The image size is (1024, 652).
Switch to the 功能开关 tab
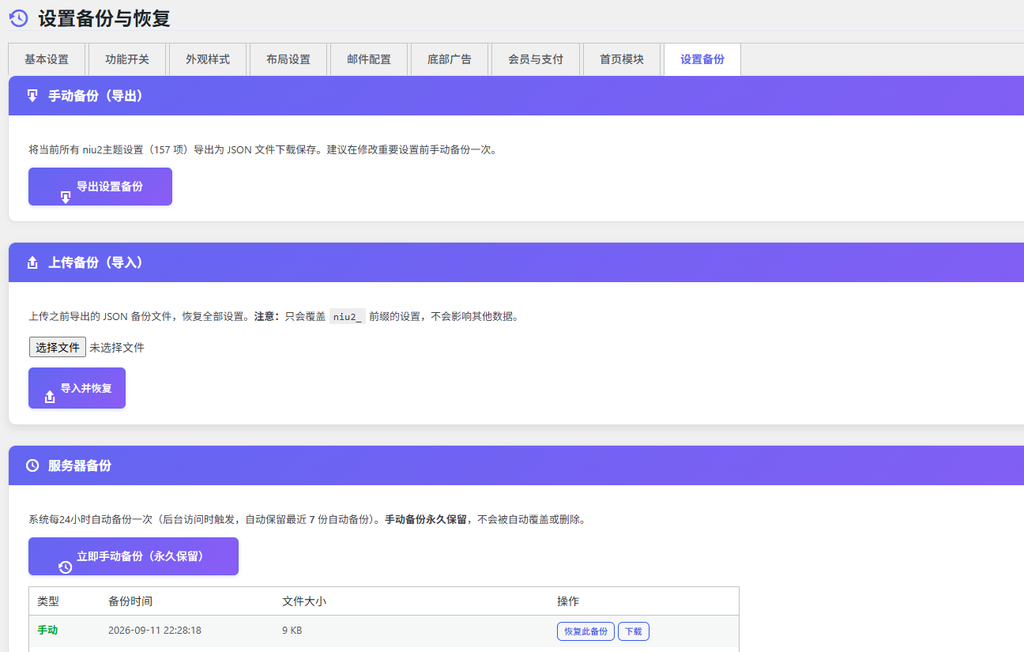click(127, 59)
